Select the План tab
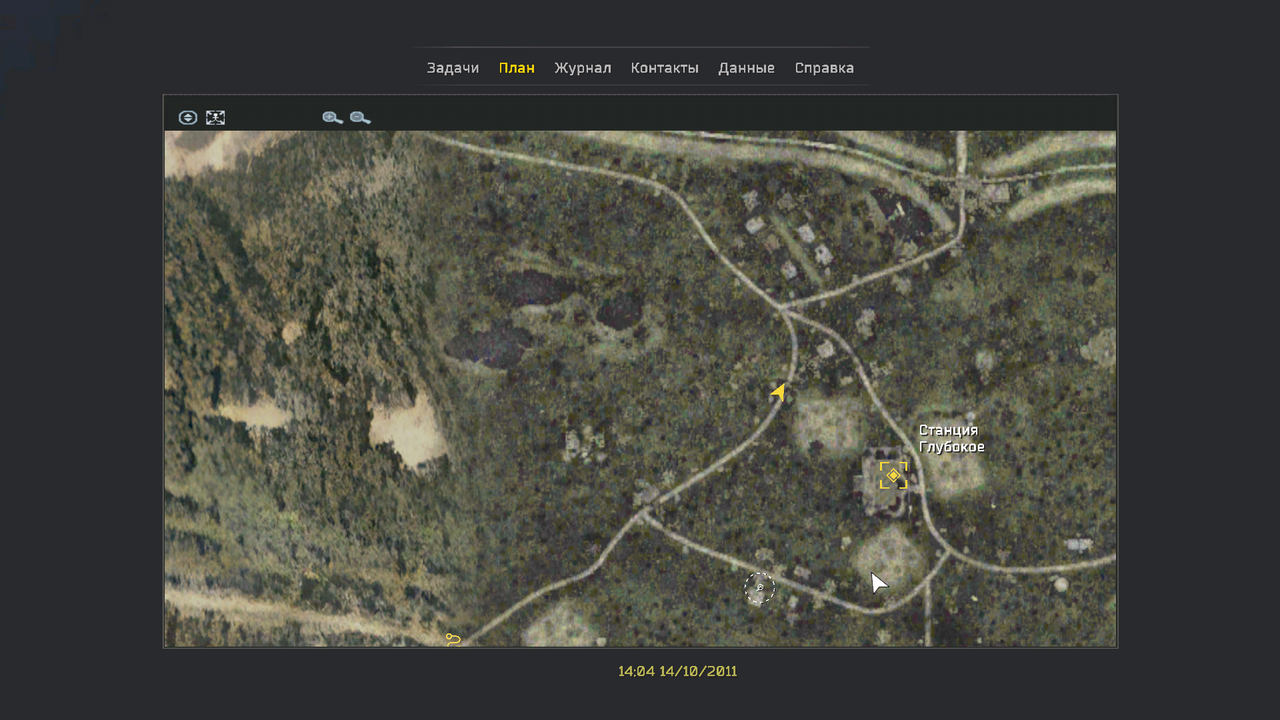The height and width of the screenshot is (720, 1280). pyautogui.click(x=517, y=68)
